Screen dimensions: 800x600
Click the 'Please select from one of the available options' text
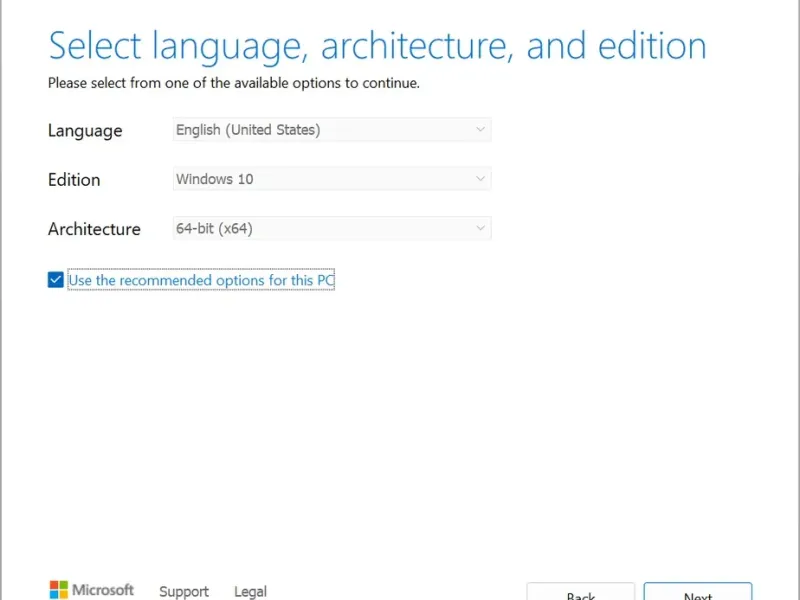pos(234,83)
